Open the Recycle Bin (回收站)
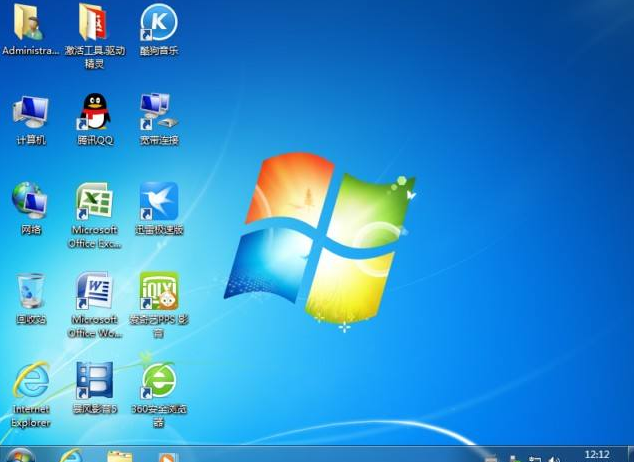This screenshot has height=462, width=634. tap(30, 291)
